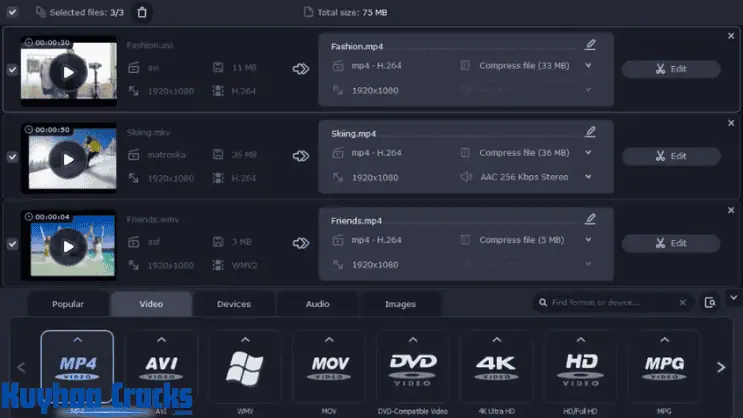Click the pencil icon to rename Fashion.mp4
This screenshot has height=418, width=743.
[x=590, y=45]
